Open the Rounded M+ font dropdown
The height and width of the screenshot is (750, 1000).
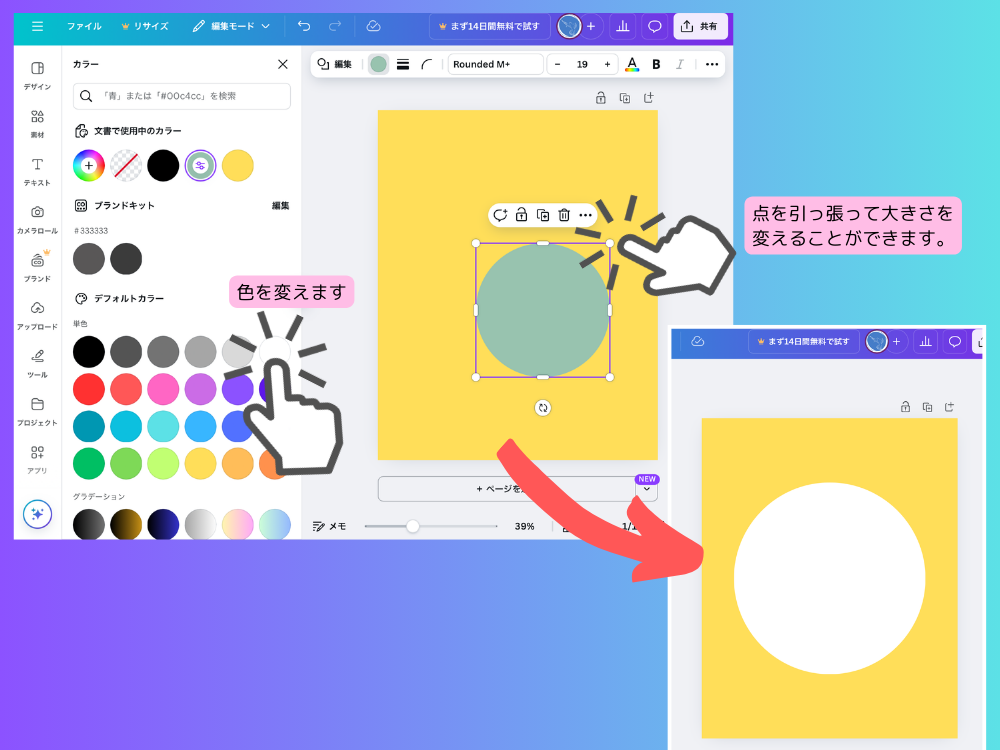(495, 64)
